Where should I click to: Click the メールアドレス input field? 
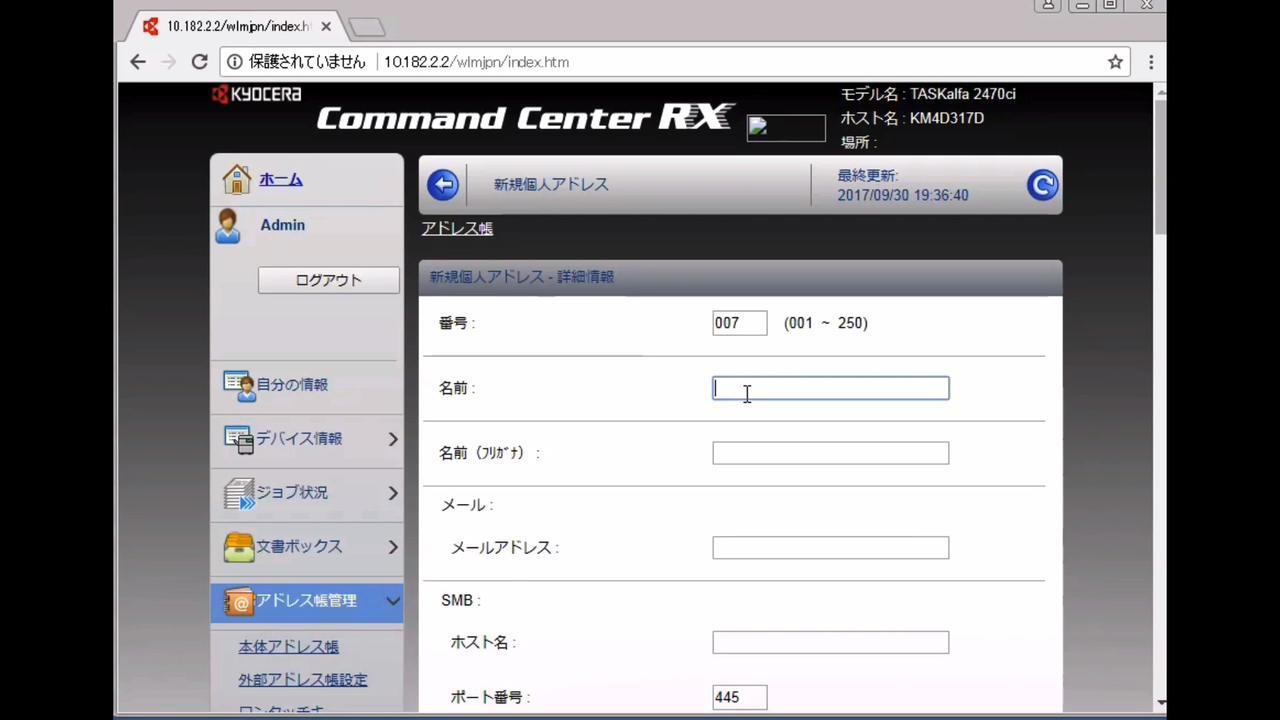(x=830, y=548)
